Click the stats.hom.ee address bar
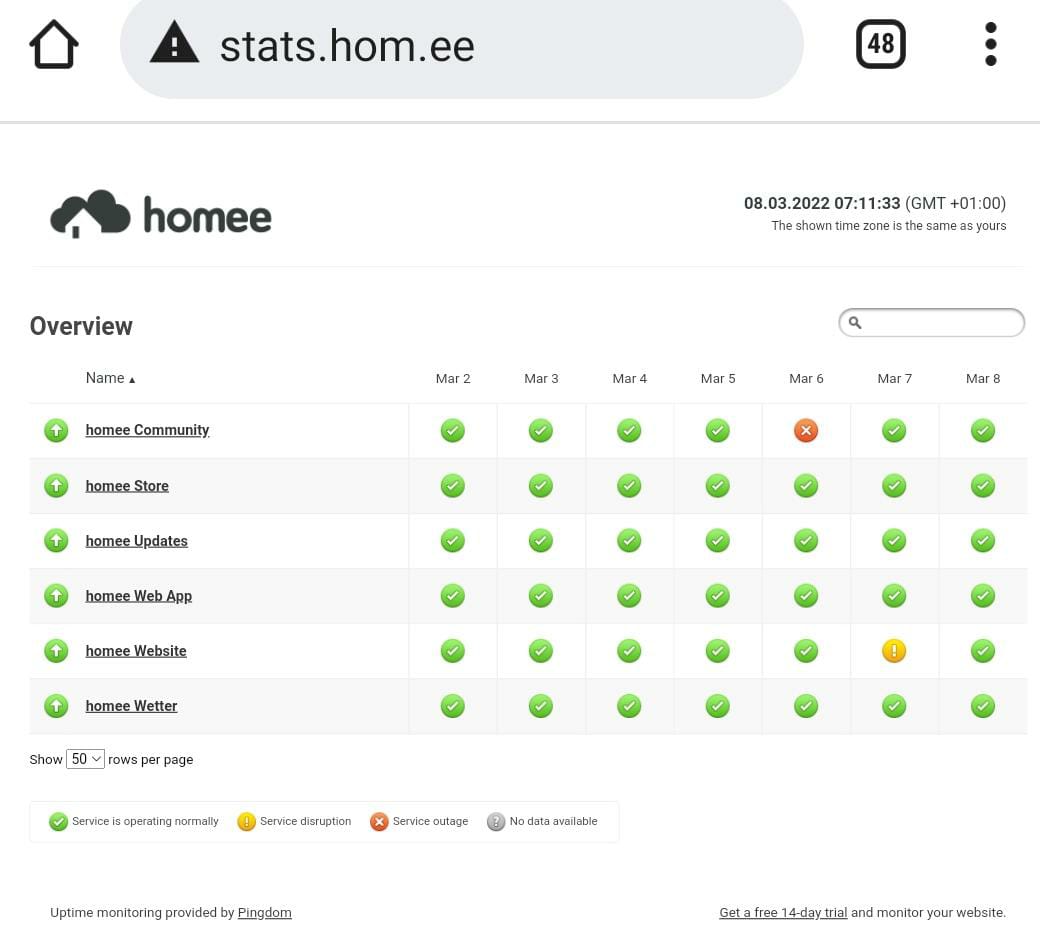The width and height of the screenshot is (1040, 932). (462, 46)
